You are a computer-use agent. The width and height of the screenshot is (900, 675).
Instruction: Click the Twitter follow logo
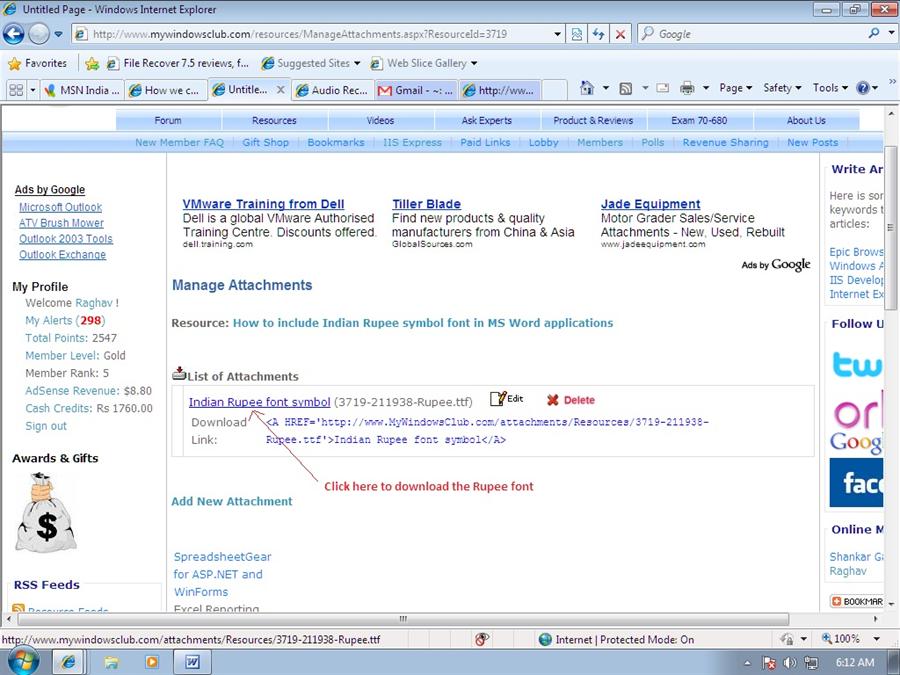pyautogui.click(x=857, y=364)
